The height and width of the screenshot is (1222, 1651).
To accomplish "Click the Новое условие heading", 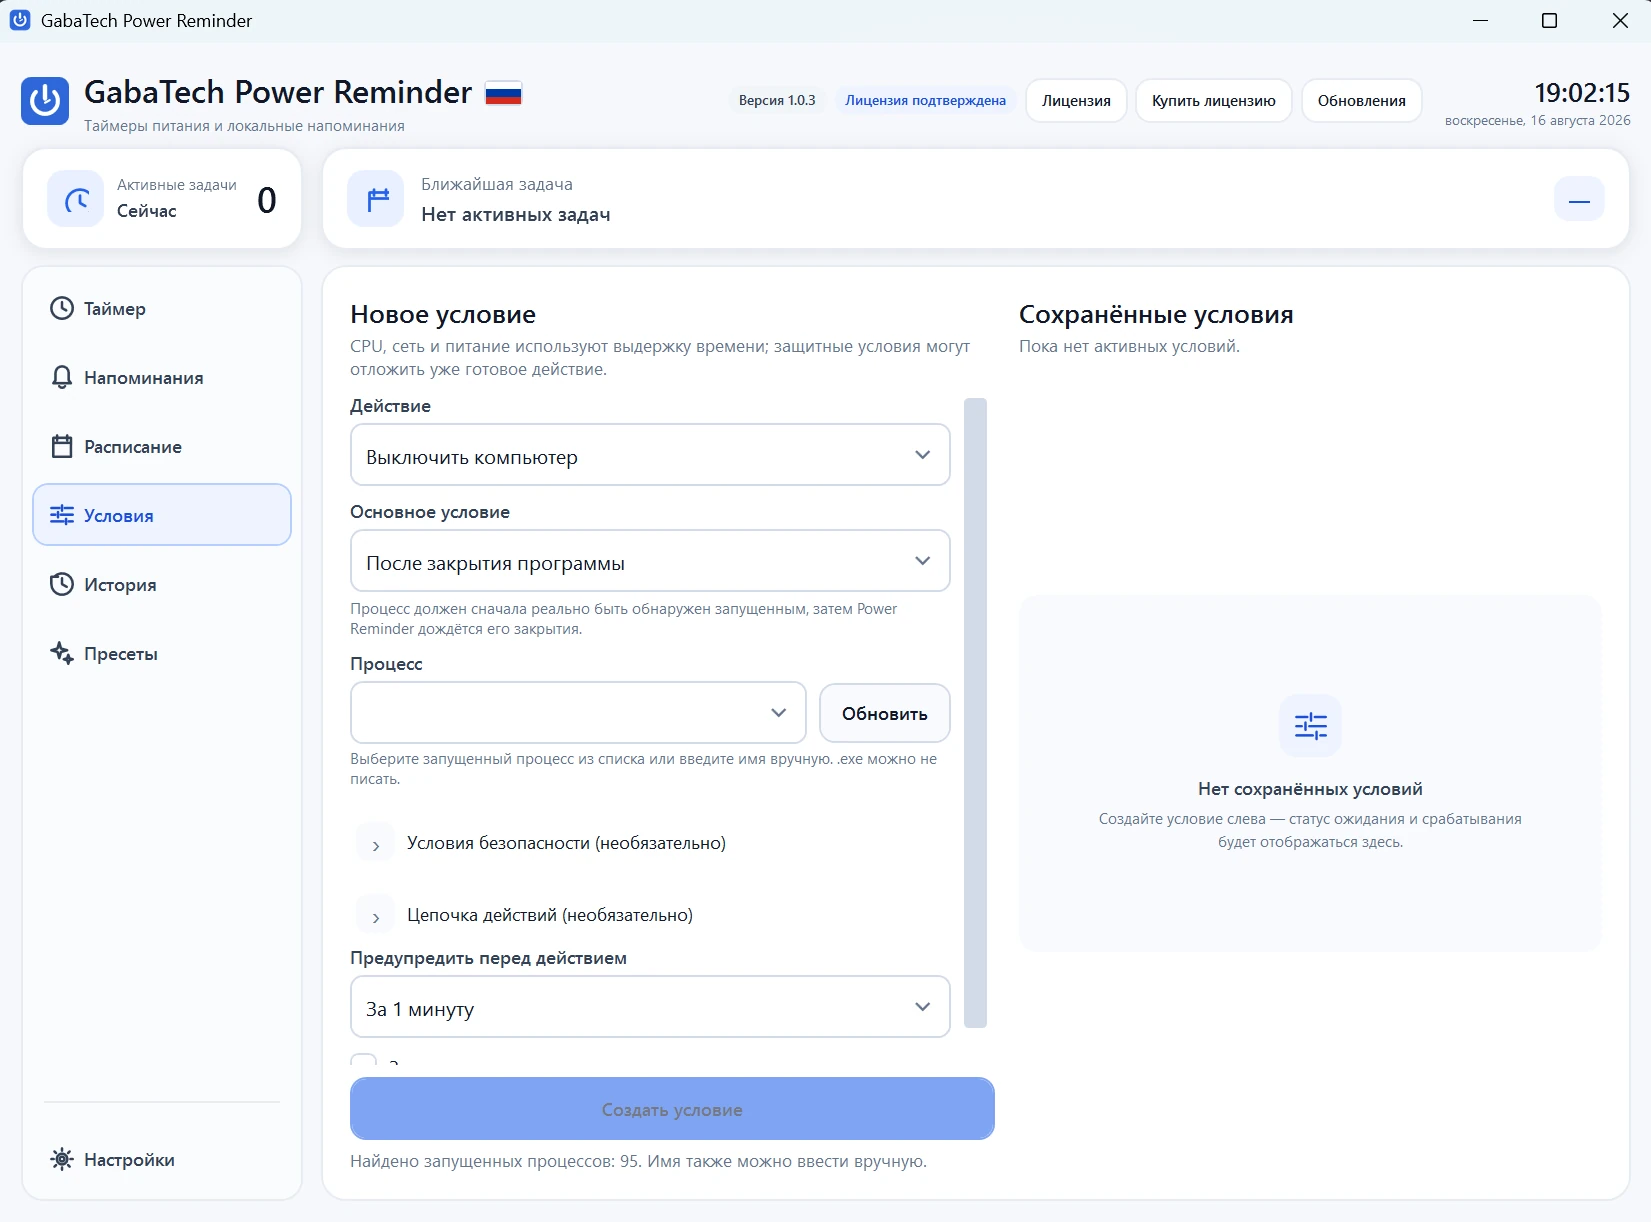I will point(443,315).
